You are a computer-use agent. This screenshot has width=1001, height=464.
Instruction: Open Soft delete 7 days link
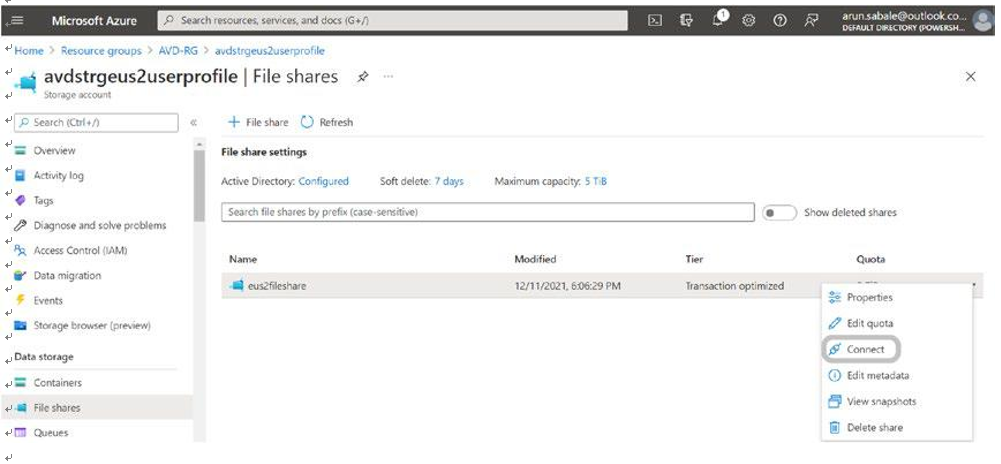449,181
